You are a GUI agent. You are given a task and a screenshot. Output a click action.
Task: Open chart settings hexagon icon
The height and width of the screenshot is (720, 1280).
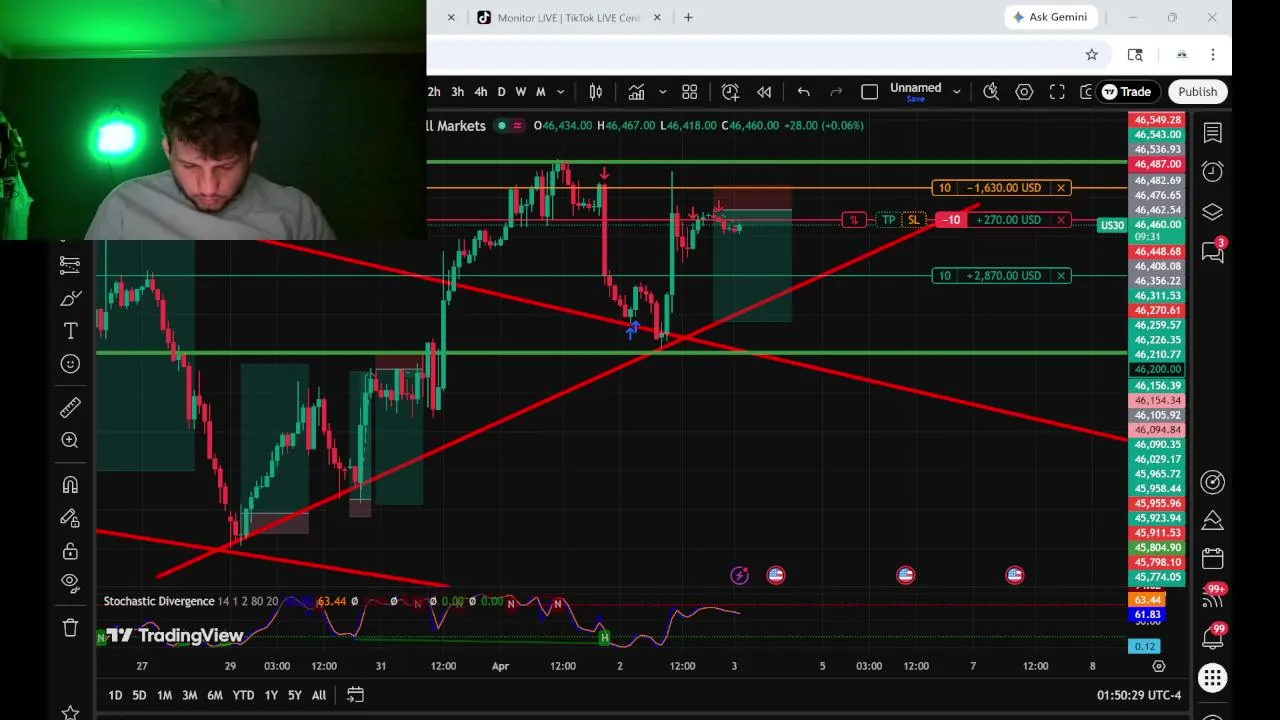[1024, 92]
